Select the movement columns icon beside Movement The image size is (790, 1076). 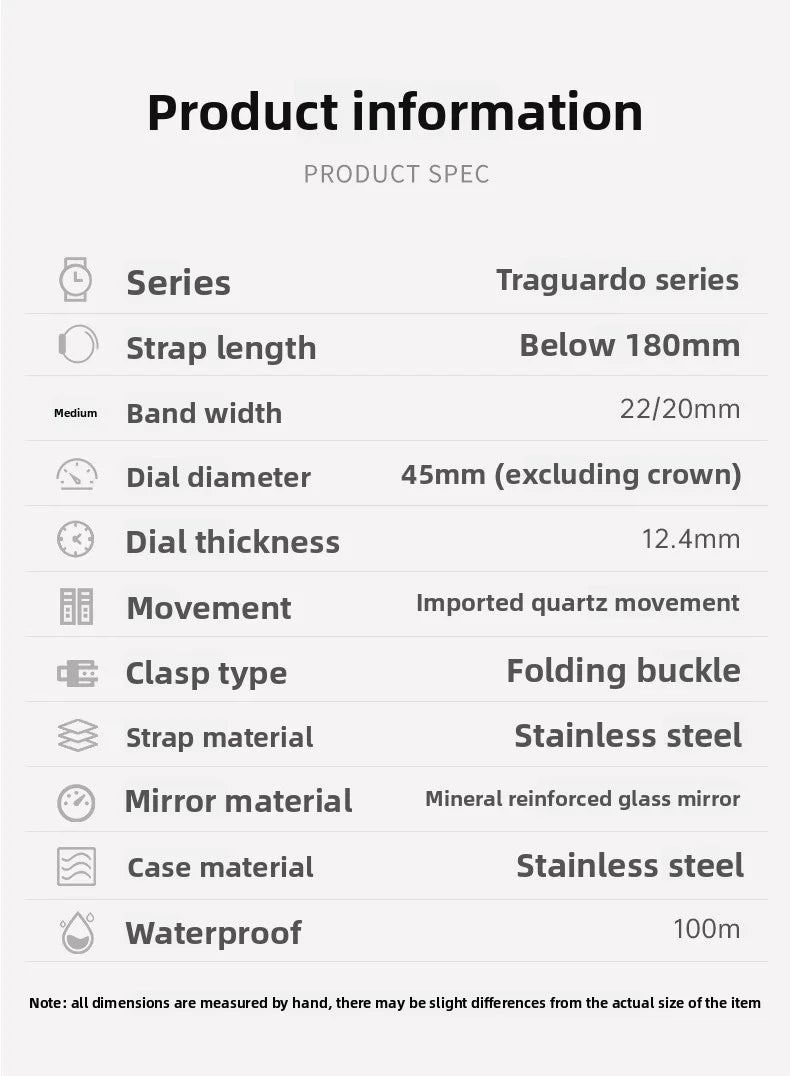76,606
